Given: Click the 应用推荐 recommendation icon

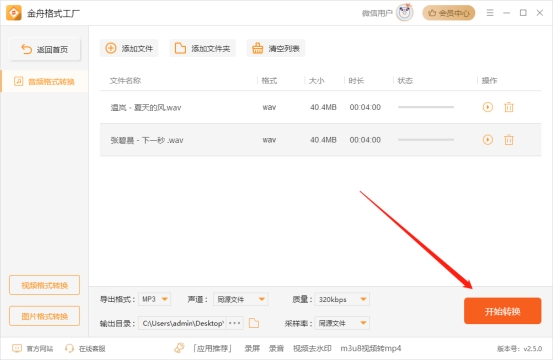Looking at the screenshot, I should 179,348.
